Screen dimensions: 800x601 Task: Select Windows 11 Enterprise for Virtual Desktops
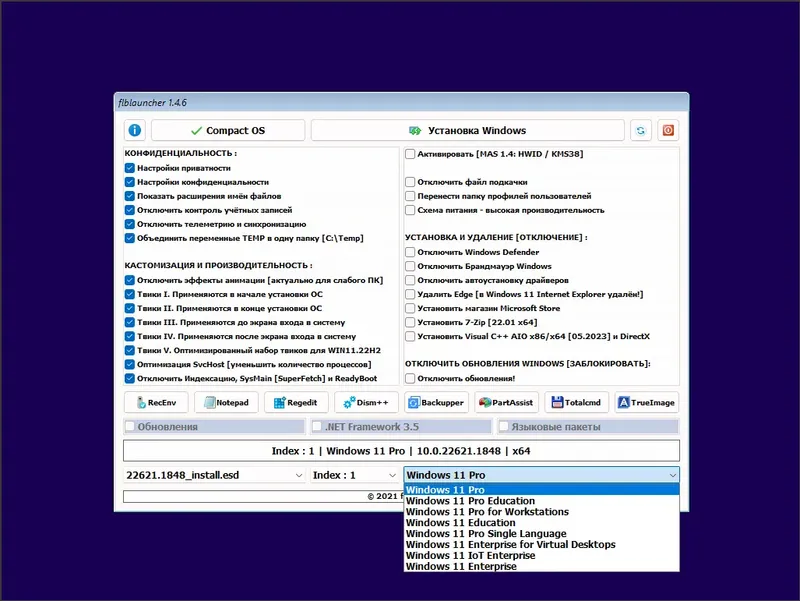click(x=541, y=544)
